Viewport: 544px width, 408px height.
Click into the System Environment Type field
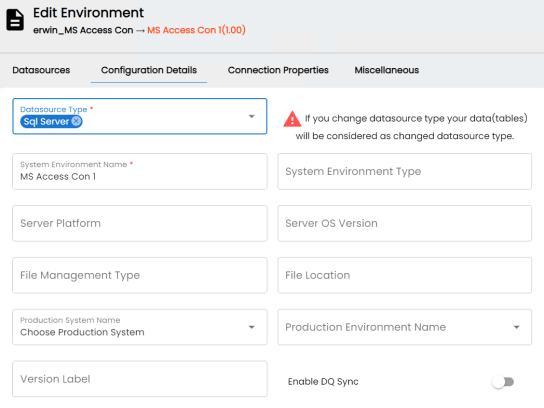(x=405, y=171)
